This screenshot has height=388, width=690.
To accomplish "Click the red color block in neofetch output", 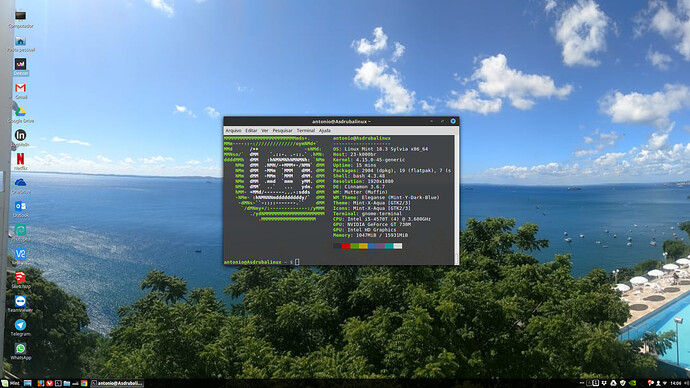I will pos(346,246).
